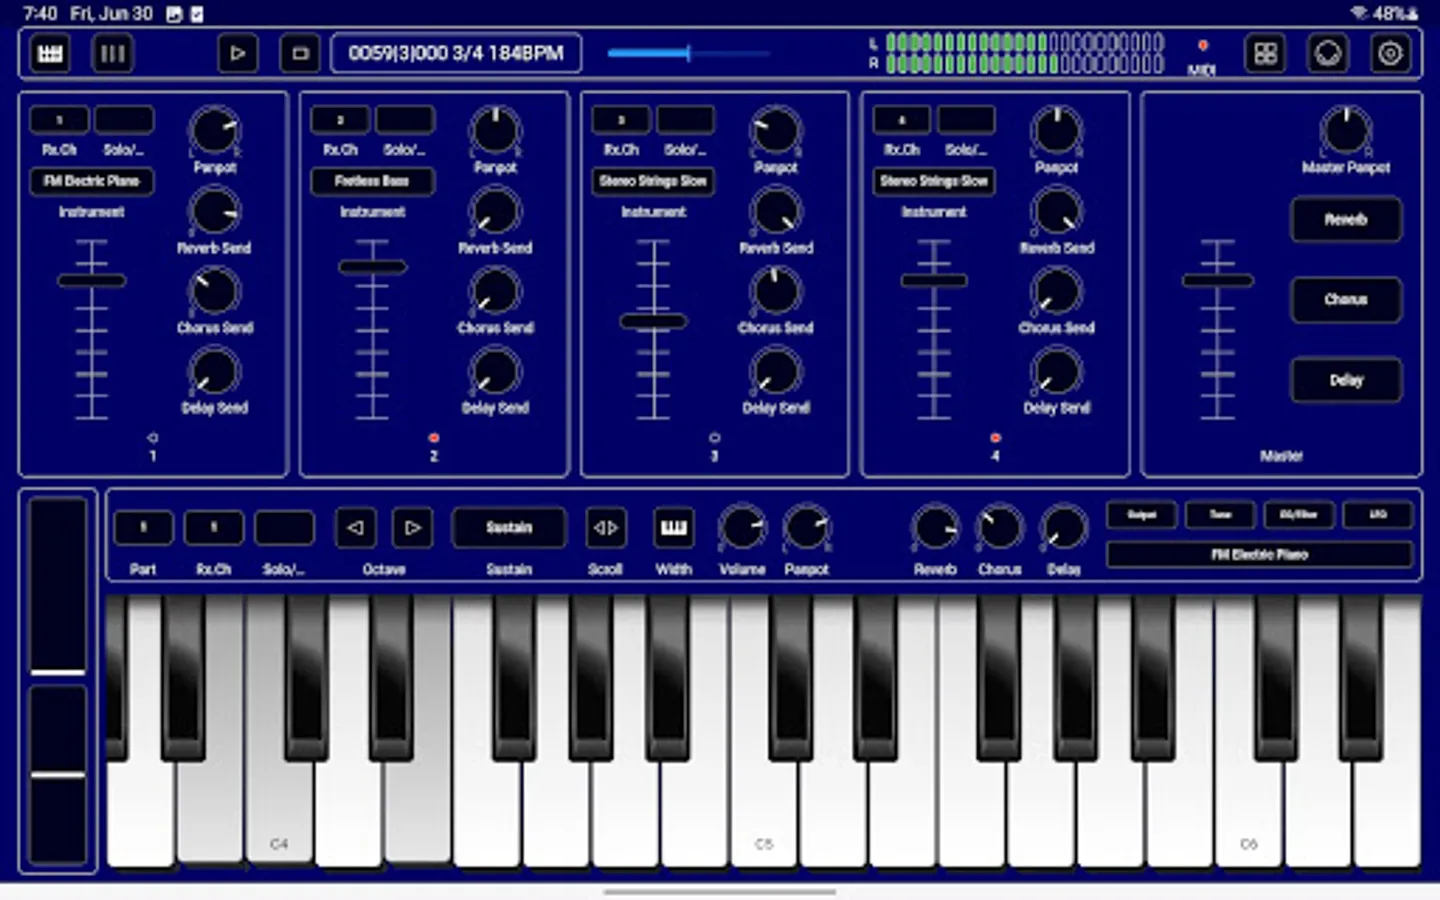Toggle the master Chorus effect button
Image resolution: width=1440 pixels, height=900 pixels.
[1346, 299]
